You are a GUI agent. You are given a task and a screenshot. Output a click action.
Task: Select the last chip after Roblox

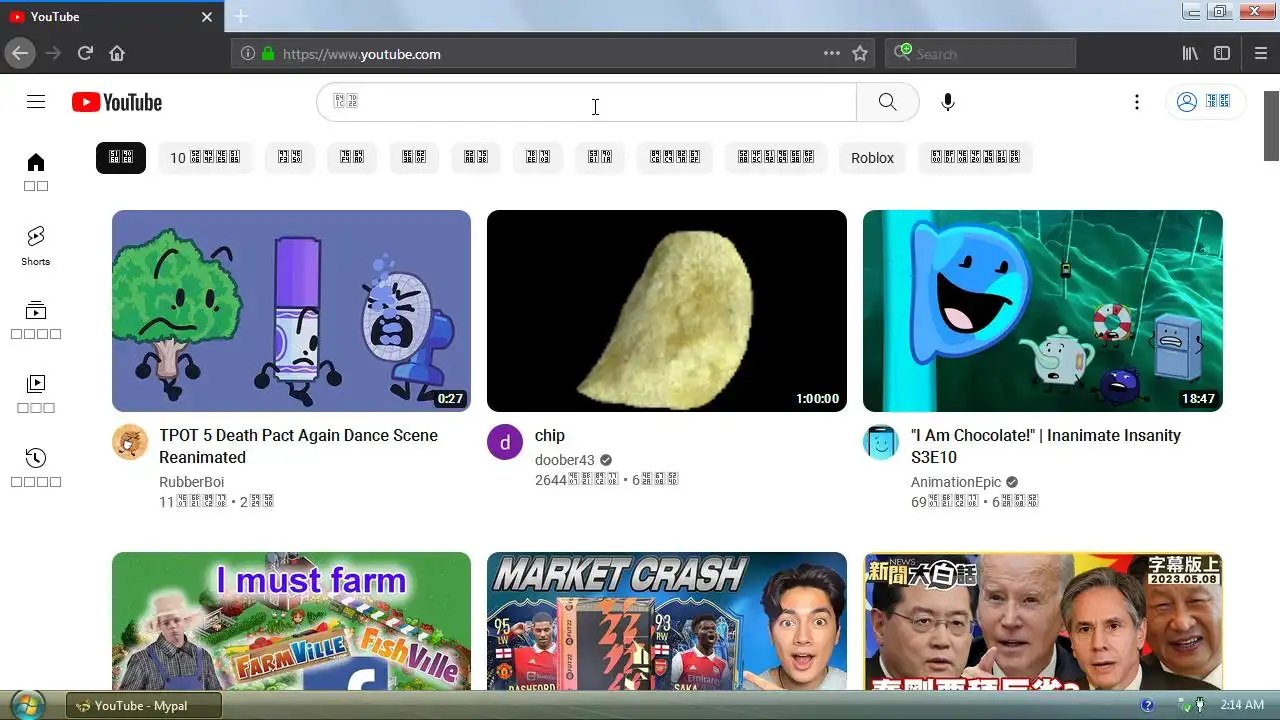click(x=975, y=158)
